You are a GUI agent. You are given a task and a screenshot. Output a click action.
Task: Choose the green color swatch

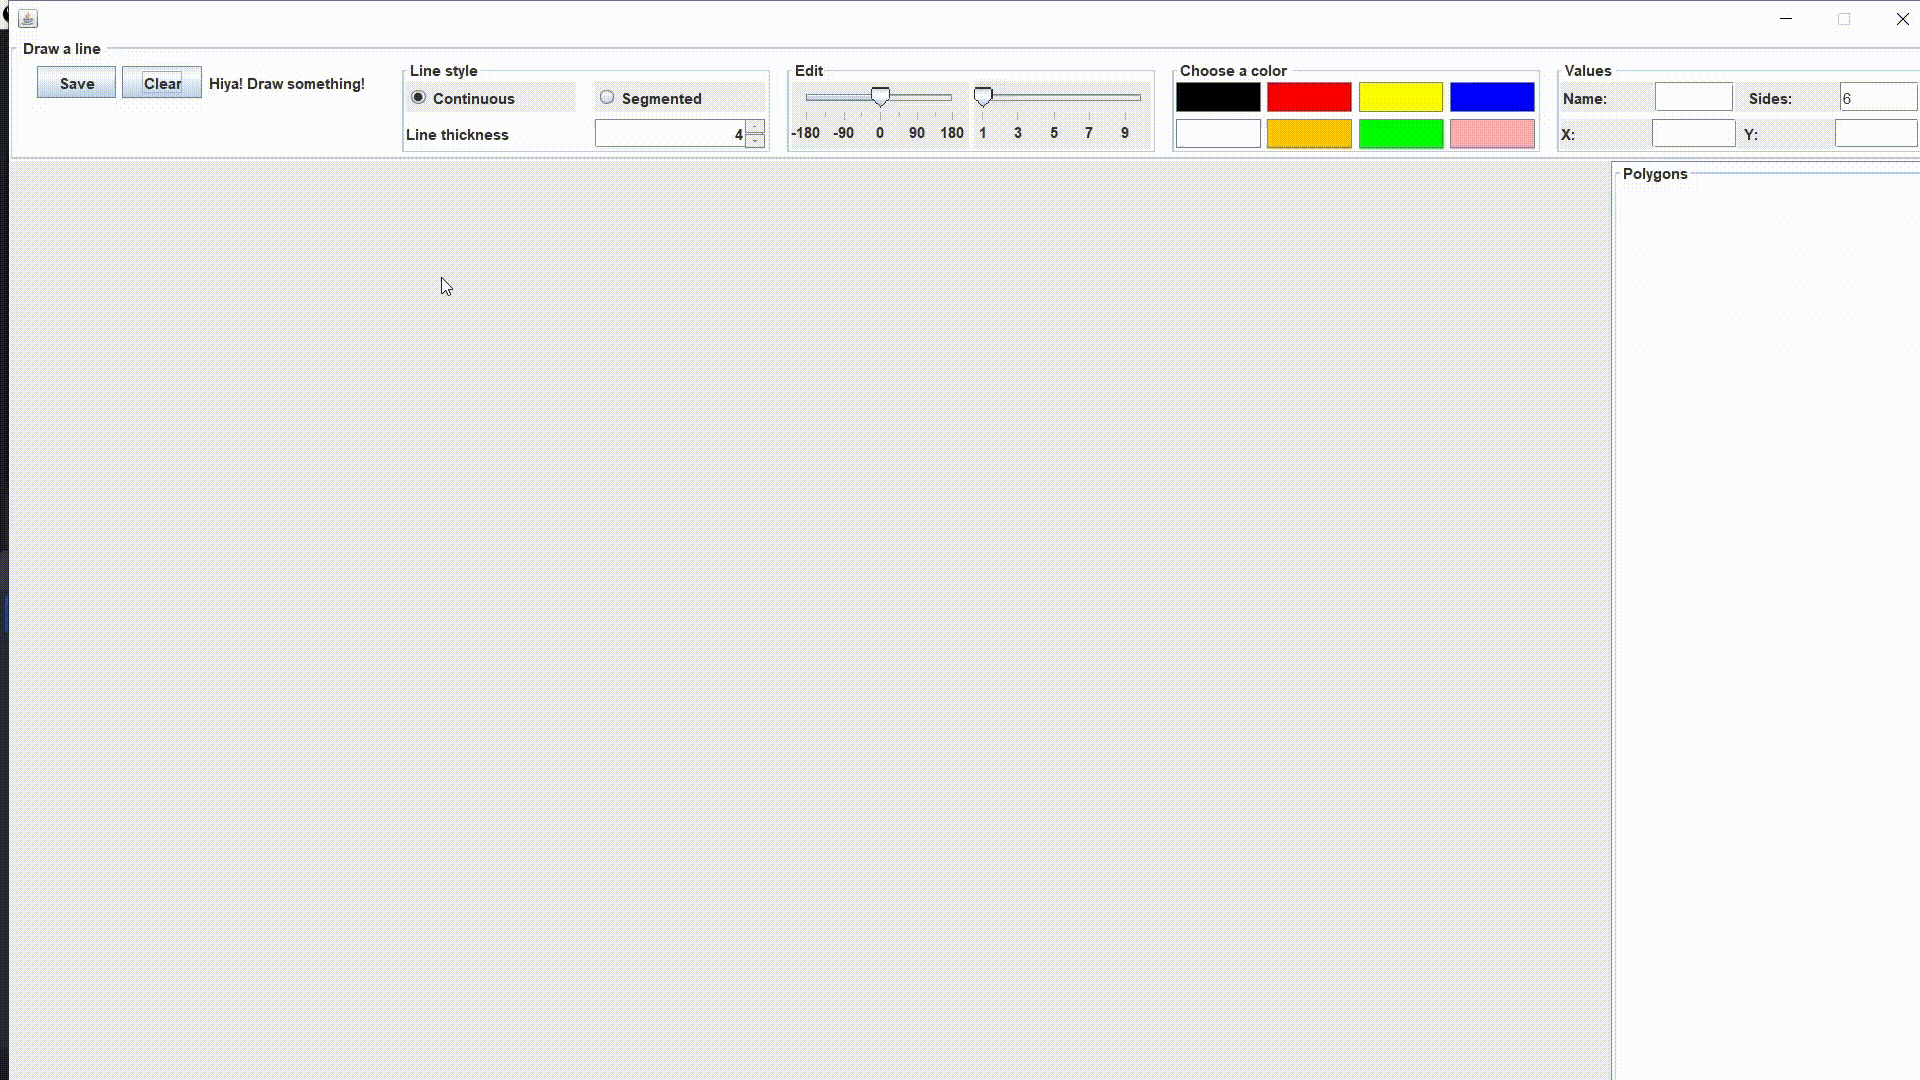pyautogui.click(x=1400, y=134)
